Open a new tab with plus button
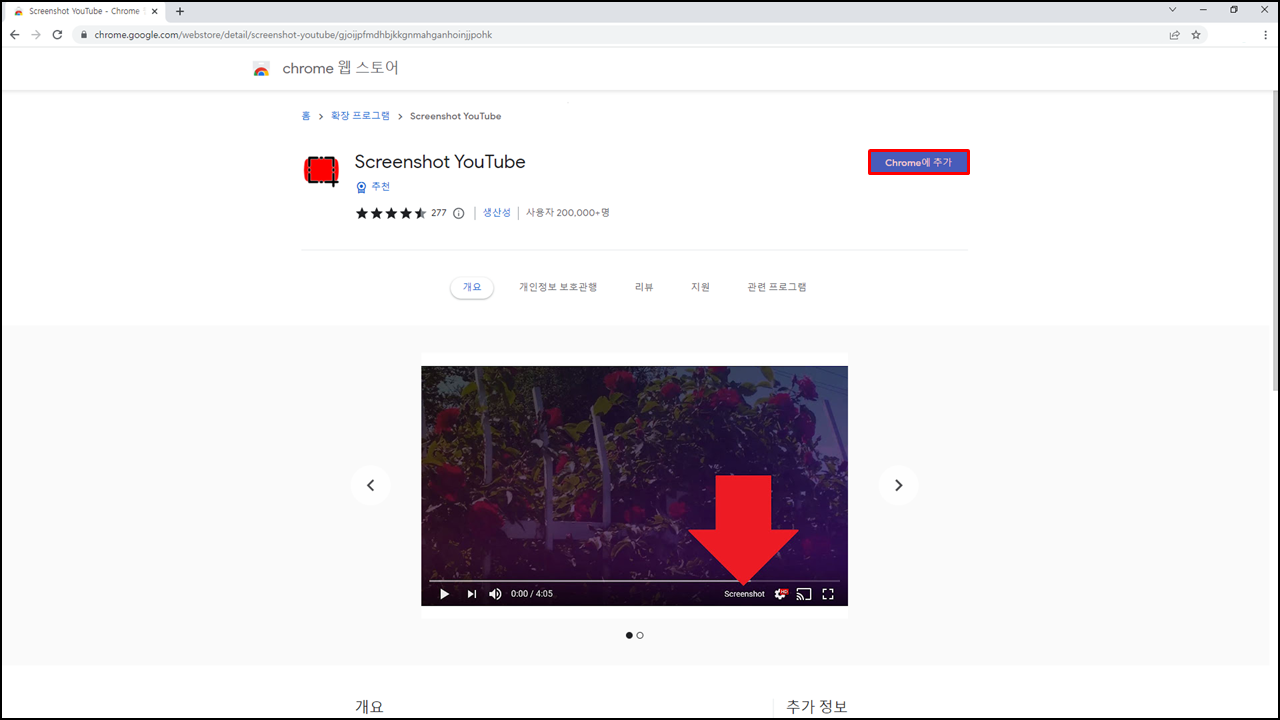This screenshot has height=720, width=1280. click(180, 11)
